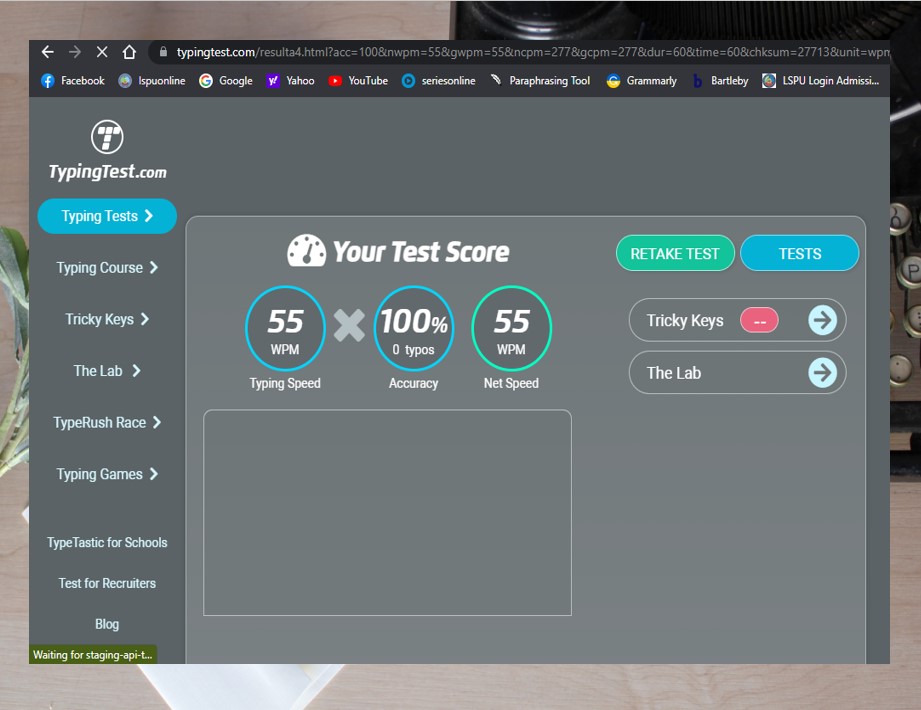This screenshot has height=710, width=921.
Task: Open the Tricky Keys card on the right
Action: coord(737,320)
